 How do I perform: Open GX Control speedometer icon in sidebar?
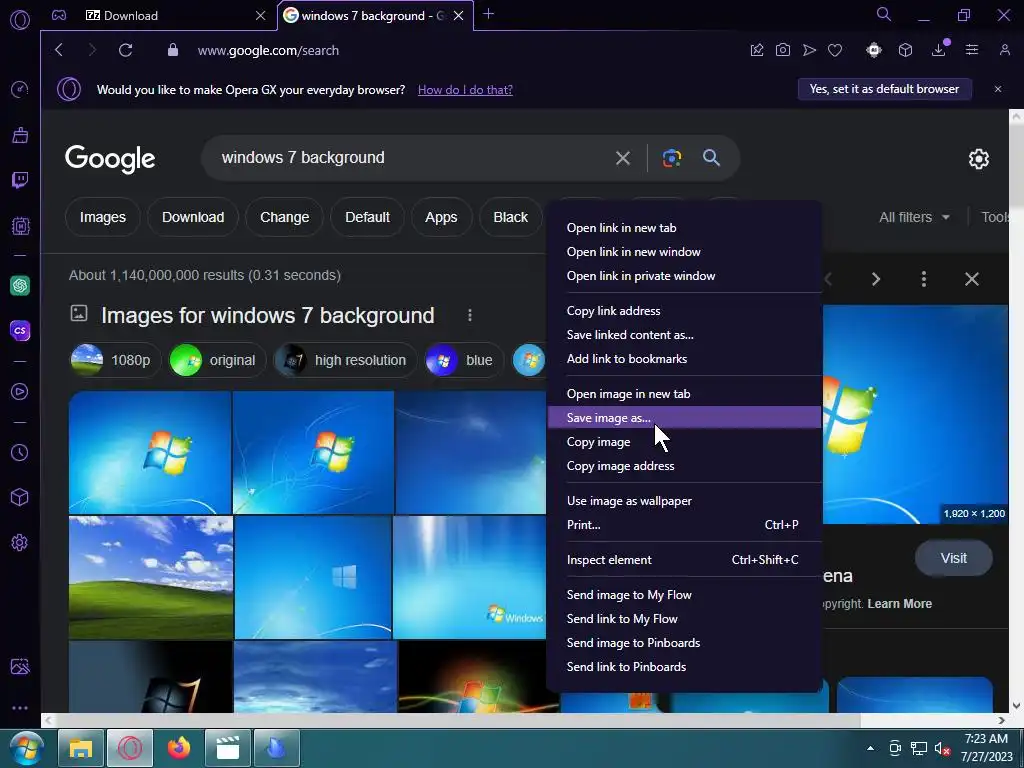[x=20, y=89]
